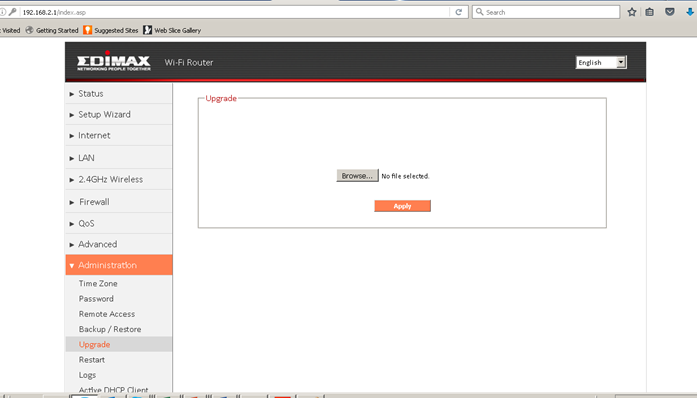This screenshot has height=398, width=697.
Task: Click the browser reload icon
Action: click(x=459, y=12)
